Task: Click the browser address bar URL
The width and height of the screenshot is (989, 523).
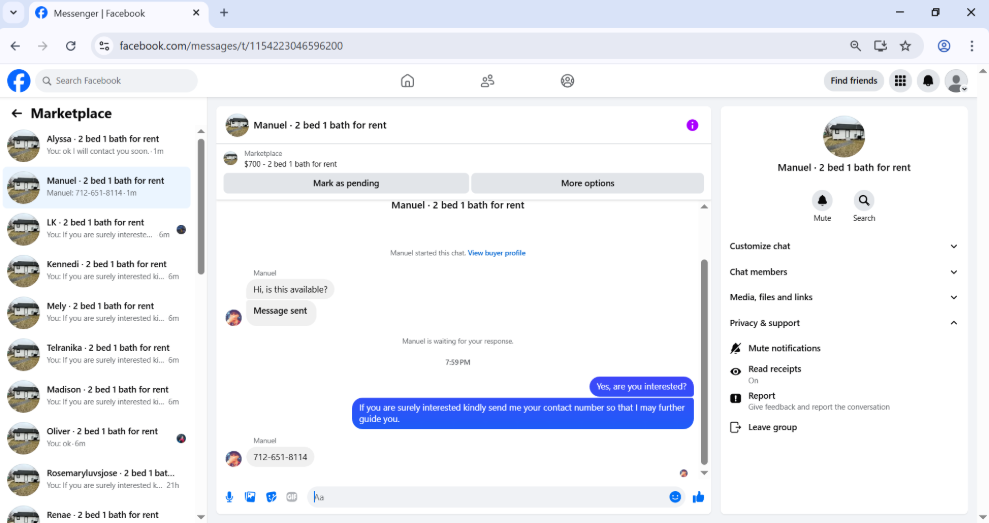Action: (231, 45)
